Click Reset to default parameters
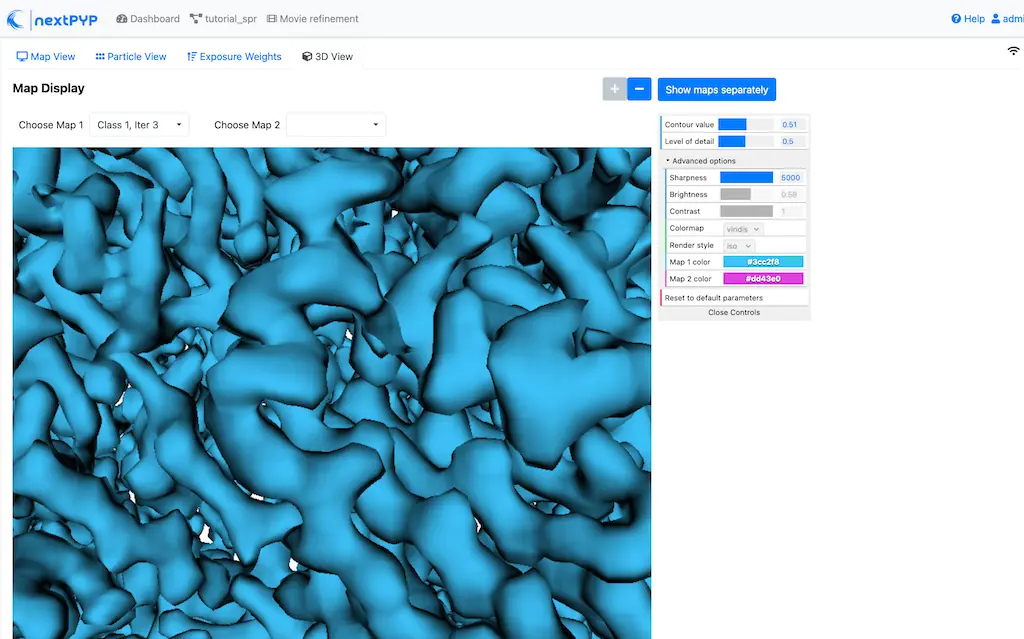Screen dimensions: 1024x639 pos(714,297)
